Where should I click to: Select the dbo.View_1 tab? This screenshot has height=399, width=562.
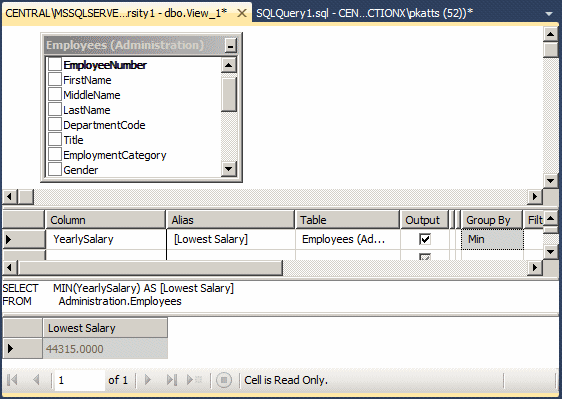116,13
